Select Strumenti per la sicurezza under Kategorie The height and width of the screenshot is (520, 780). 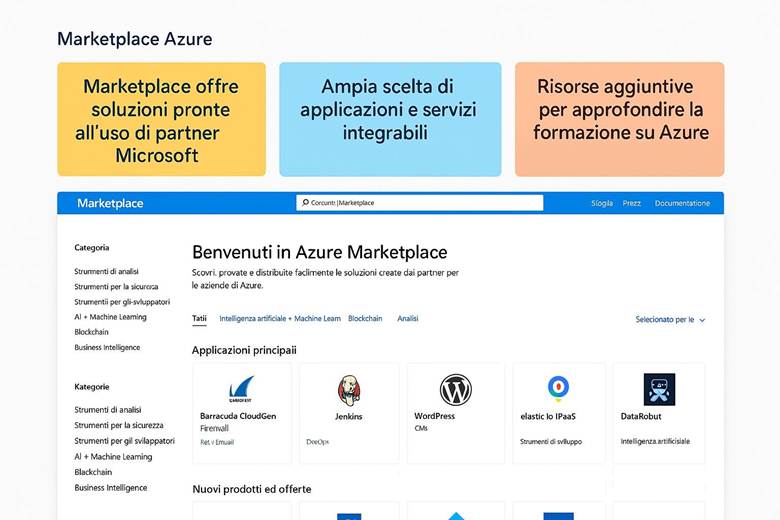click(118, 425)
